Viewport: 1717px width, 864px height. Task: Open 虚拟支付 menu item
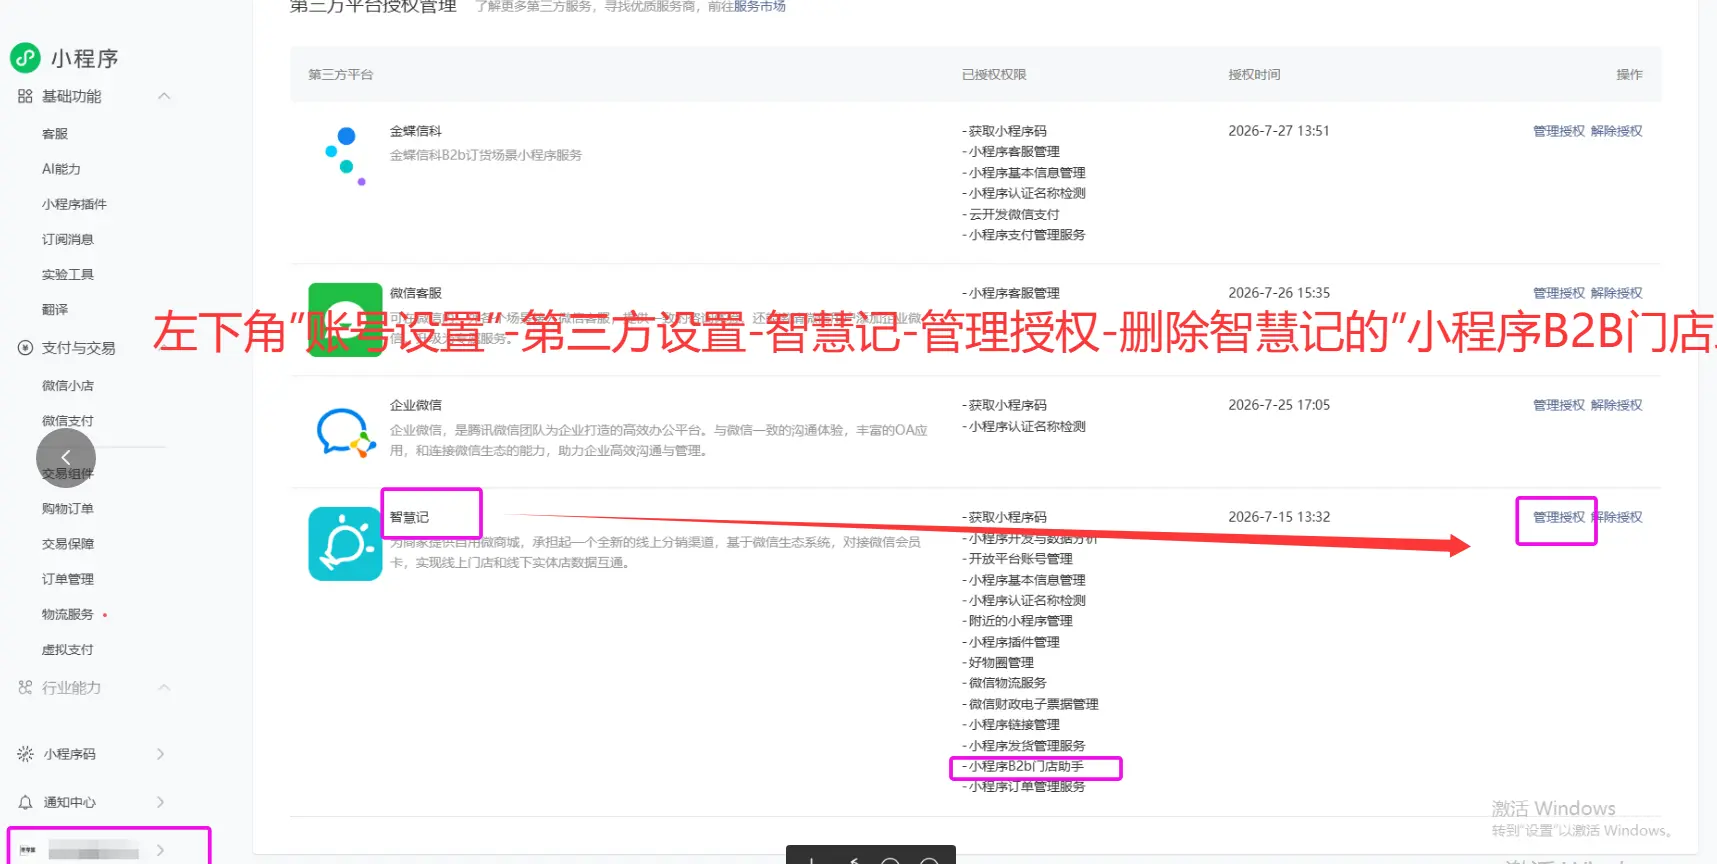(68, 650)
